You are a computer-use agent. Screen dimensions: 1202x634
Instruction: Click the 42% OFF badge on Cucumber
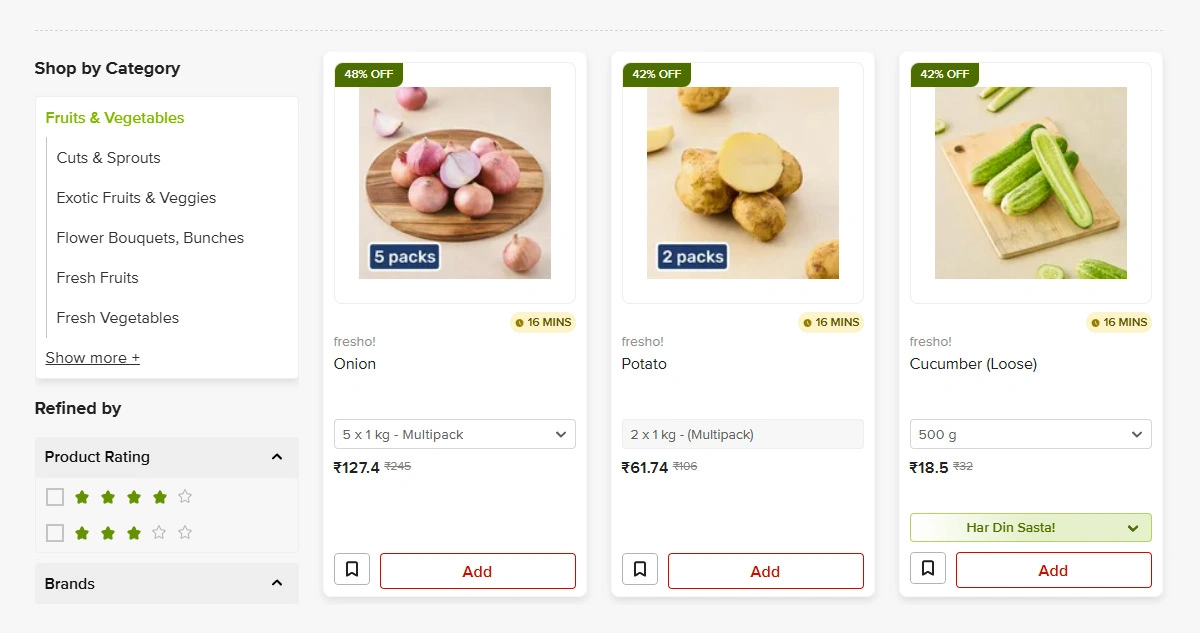click(x=945, y=74)
